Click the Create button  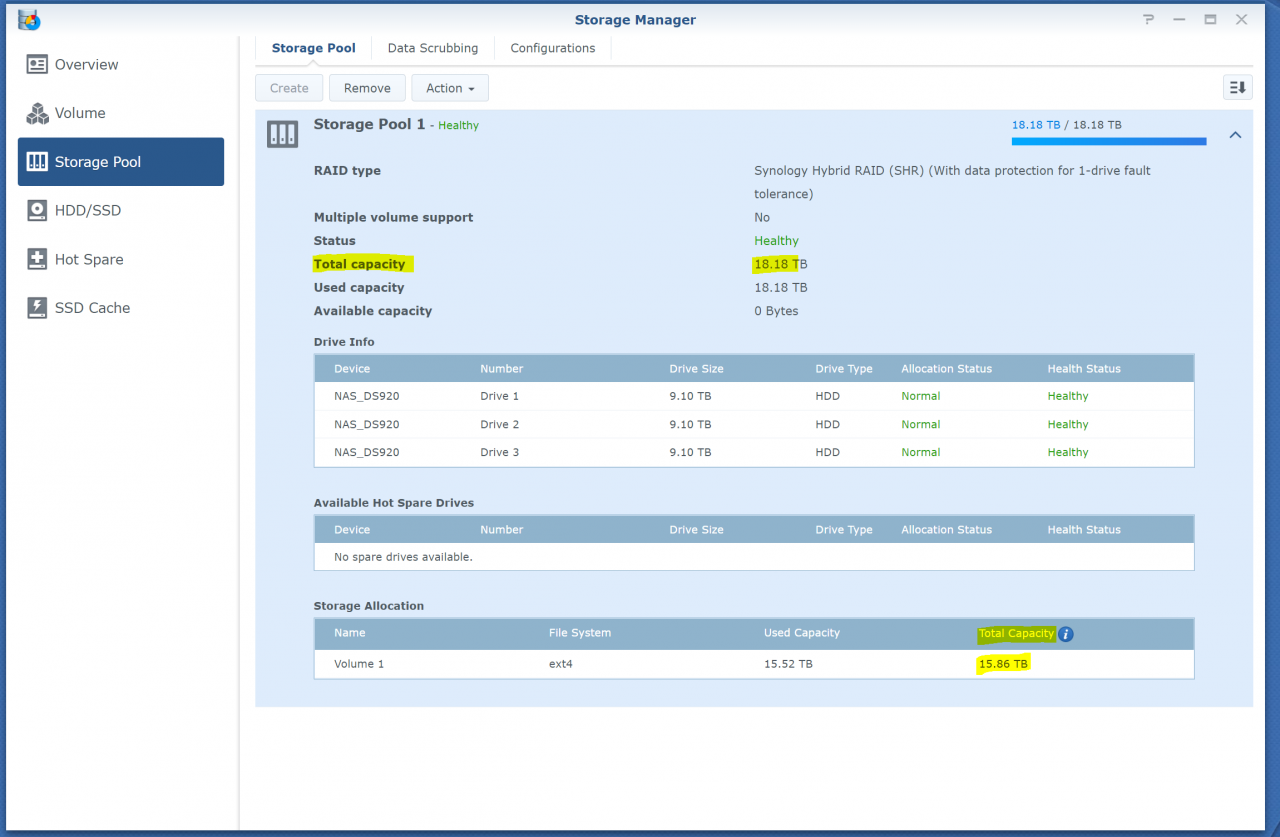pyautogui.click(x=289, y=88)
